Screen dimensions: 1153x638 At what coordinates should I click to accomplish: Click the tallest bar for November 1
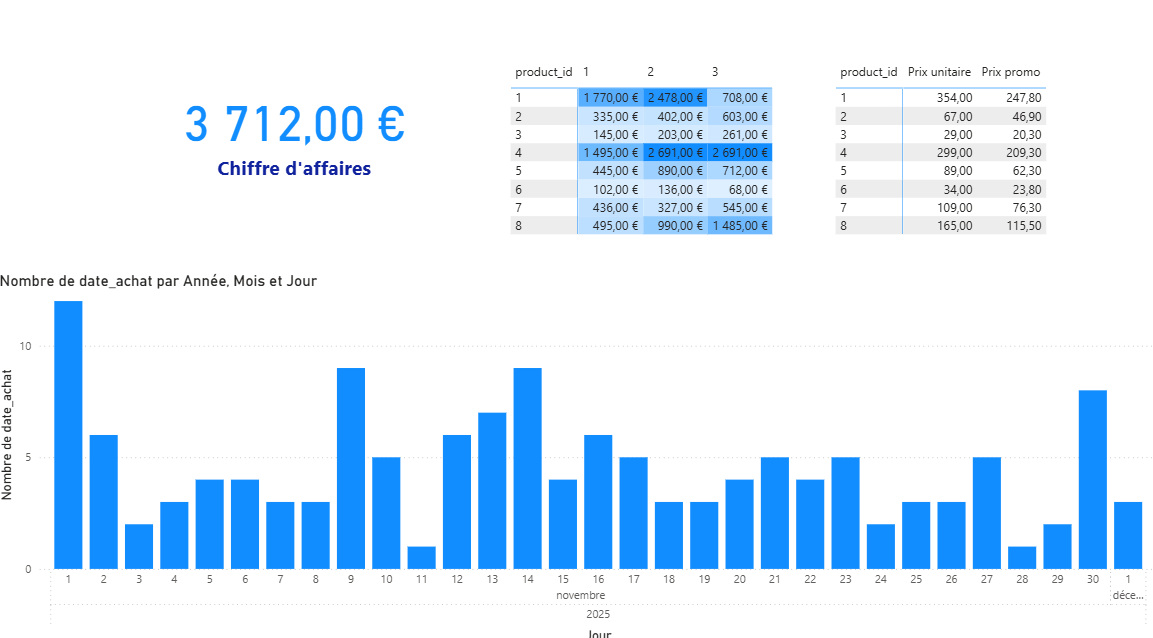(x=68, y=435)
